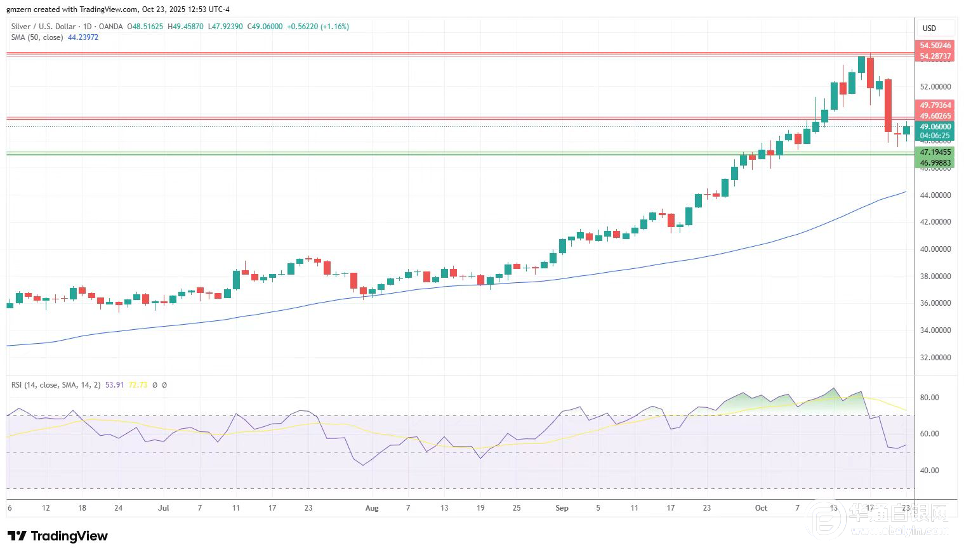Click the current price 49.06000 label
This screenshot has width=964, height=556.
[x=935, y=126]
